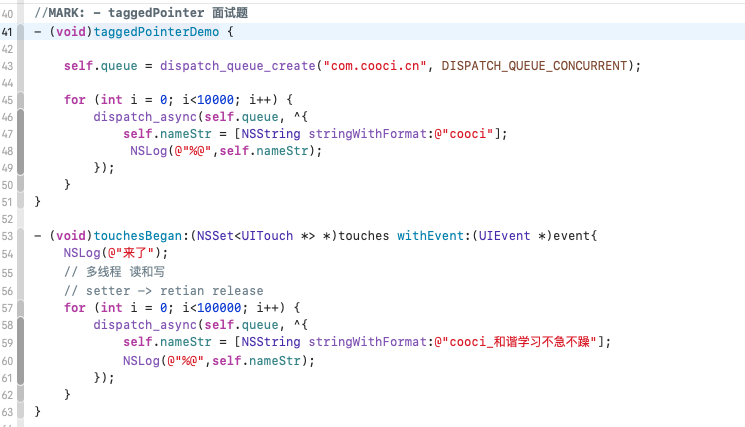Click line number 53 in the gutter
Viewport: 745px width, 427px height.
[7, 236]
